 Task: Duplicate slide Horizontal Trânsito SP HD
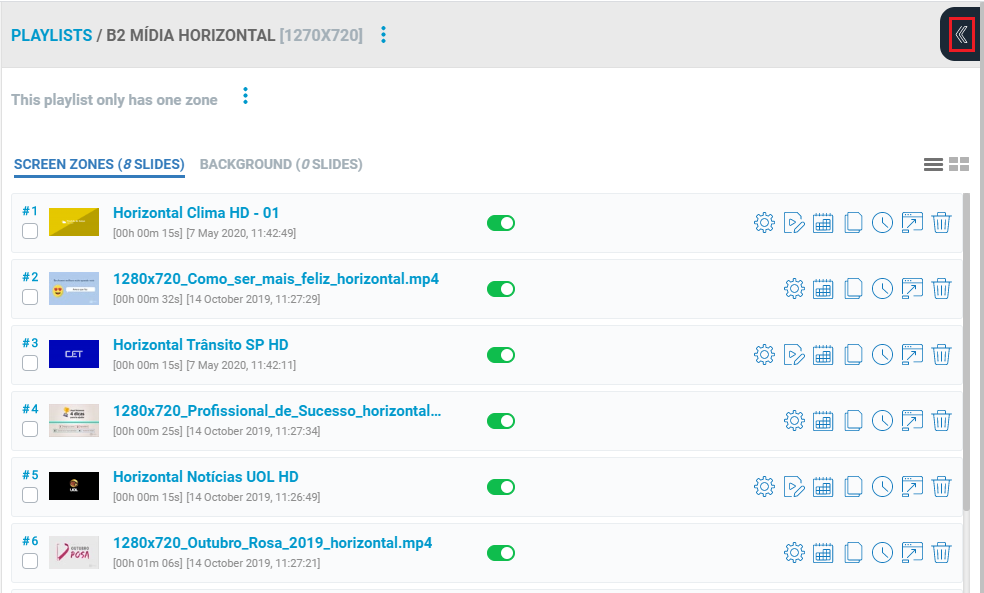tap(853, 355)
